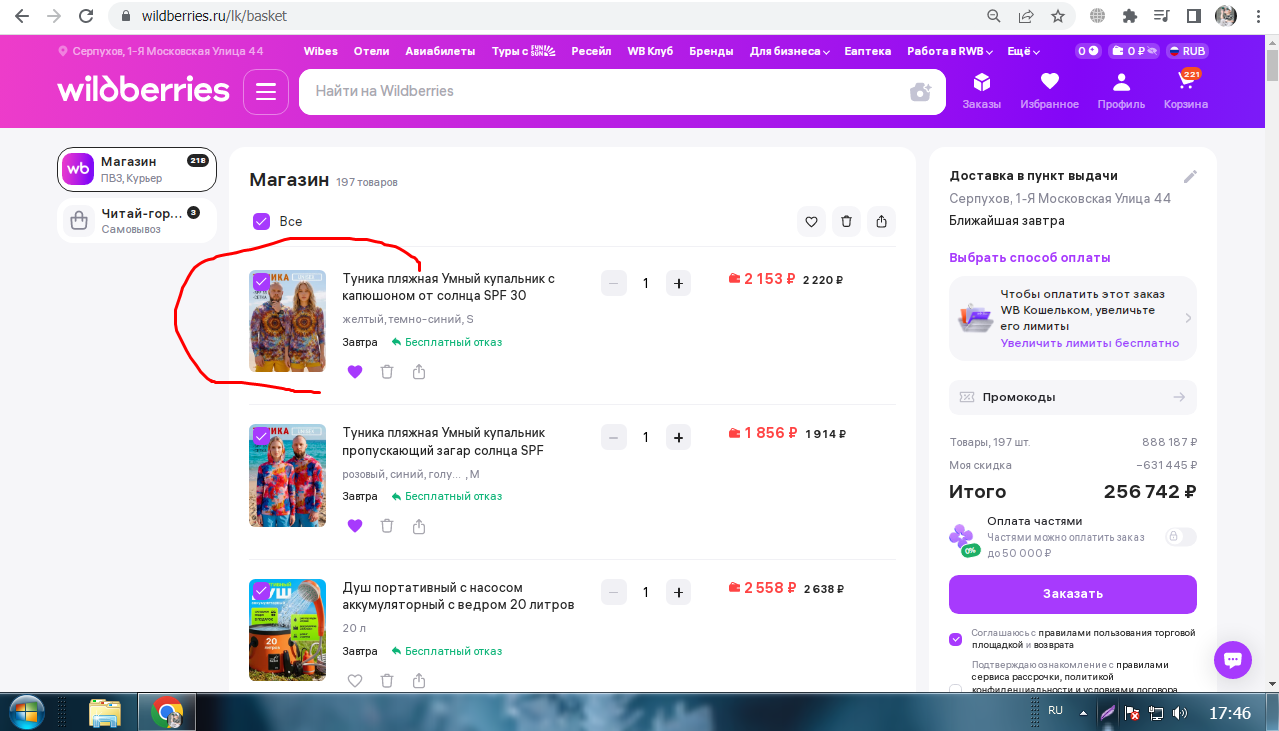The width and height of the screenshot is (1279, 731).
Task: Open Промокоды arrow row
Action: [x=1072, y=397]
